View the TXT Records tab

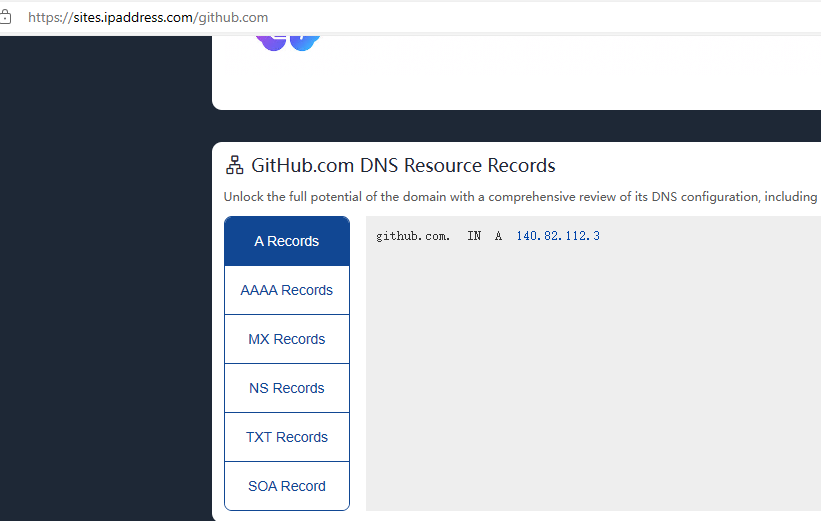pos(287,437)
